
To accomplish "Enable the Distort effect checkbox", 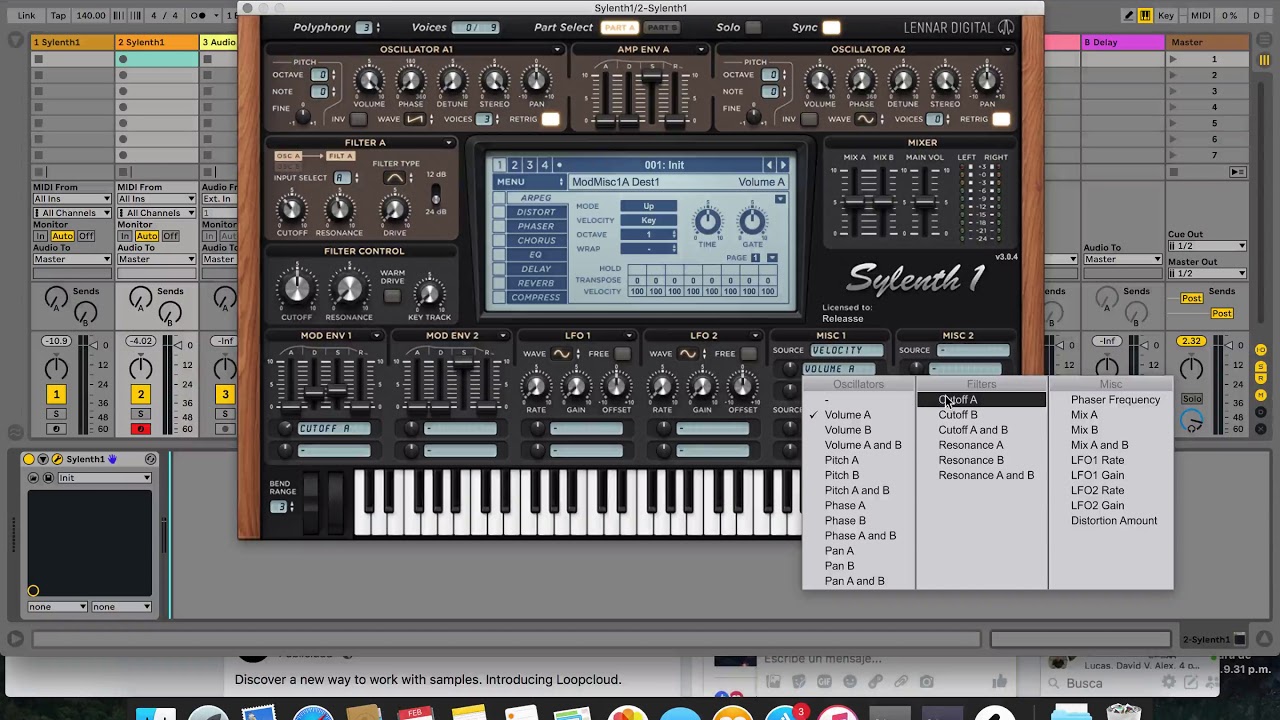I will [x=499, y=212].
